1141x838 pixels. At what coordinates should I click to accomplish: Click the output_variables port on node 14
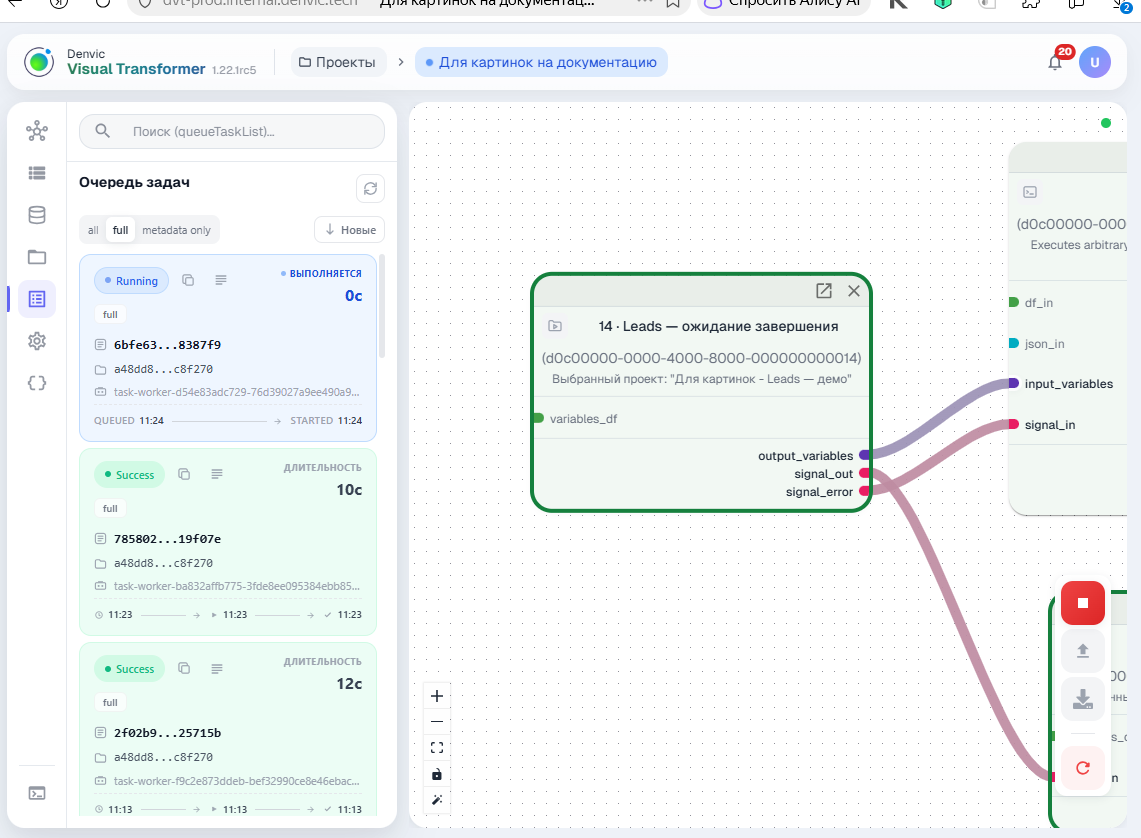pyautogui.click(x=864, y=455)
